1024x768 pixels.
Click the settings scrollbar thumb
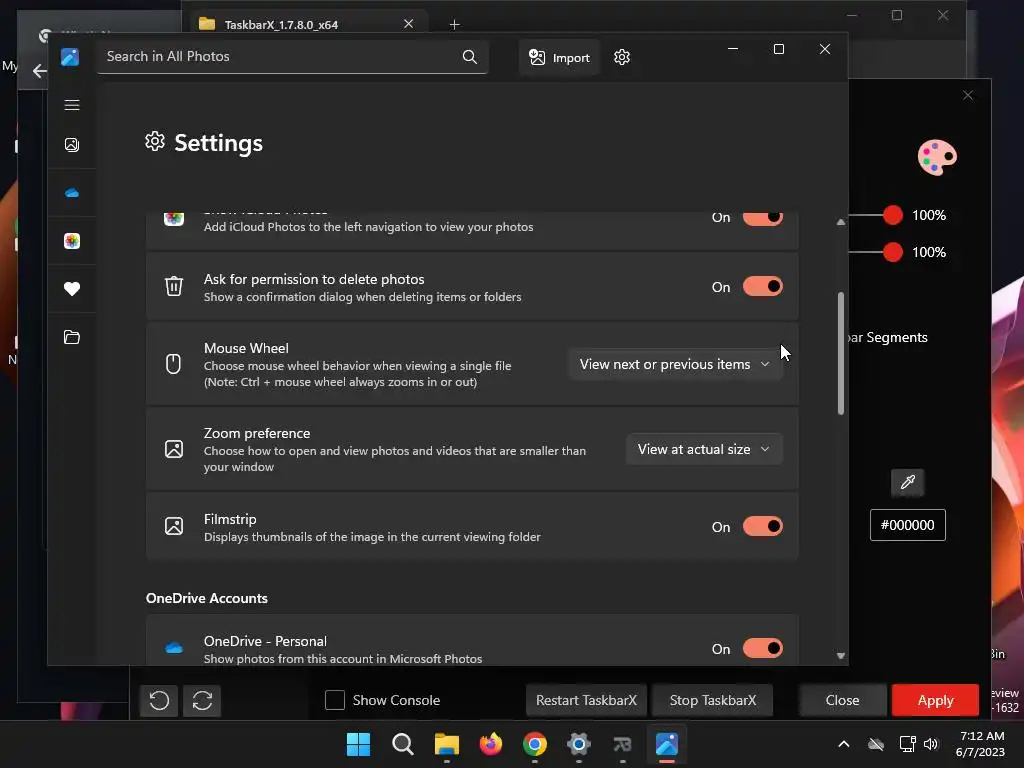pos(841,353)
